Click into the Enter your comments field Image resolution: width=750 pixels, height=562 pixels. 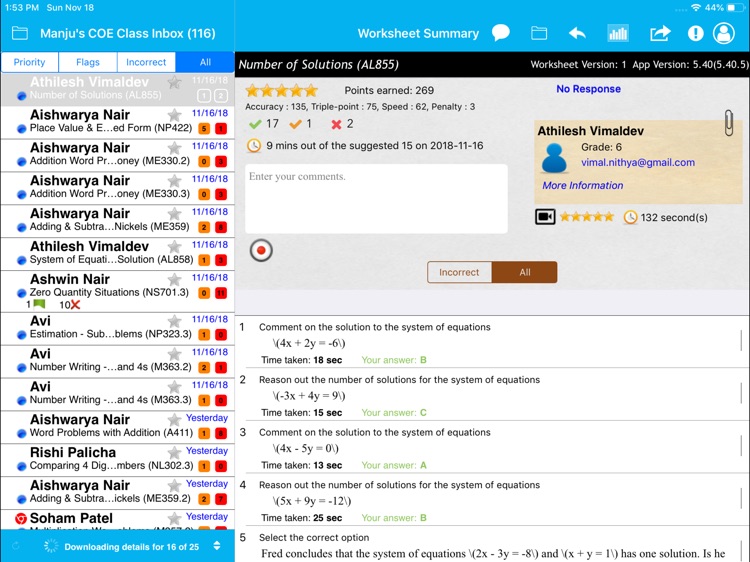pos(376,199)
